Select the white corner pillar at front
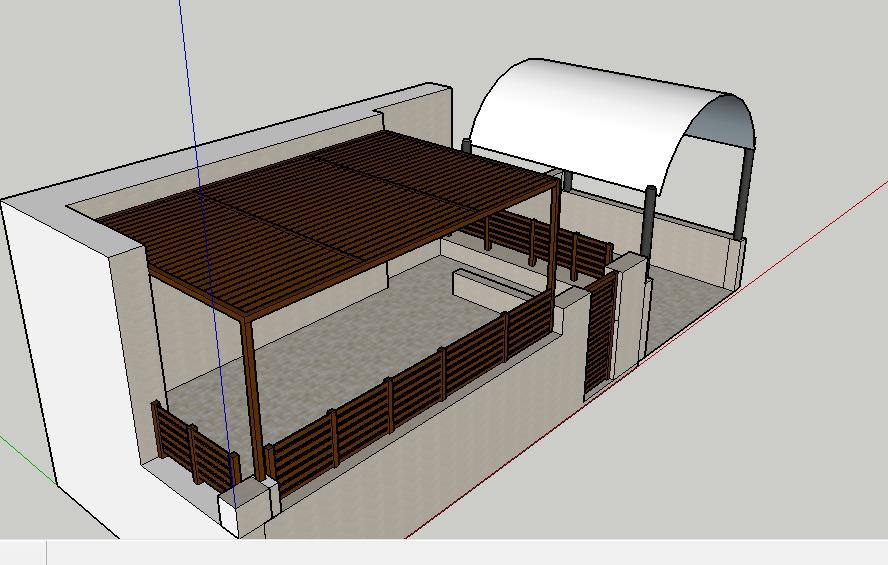 click(247, 508)
